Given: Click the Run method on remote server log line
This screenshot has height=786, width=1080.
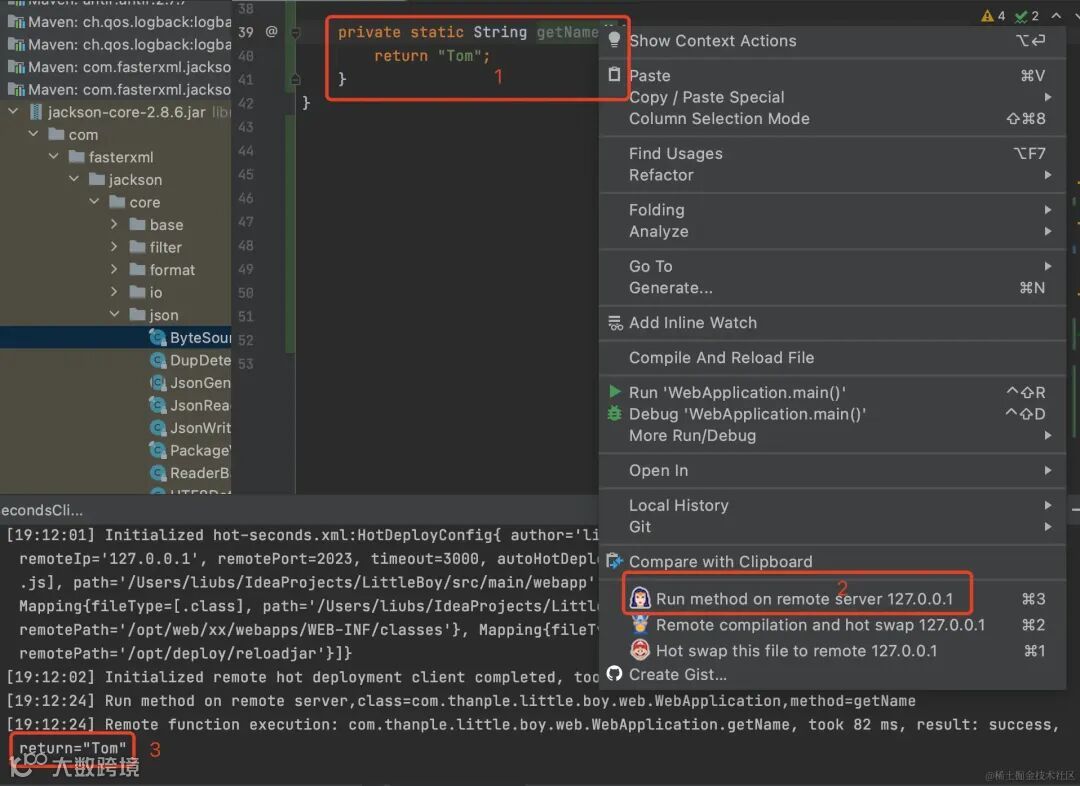Looking at the screenshot, I should [461, 701].
